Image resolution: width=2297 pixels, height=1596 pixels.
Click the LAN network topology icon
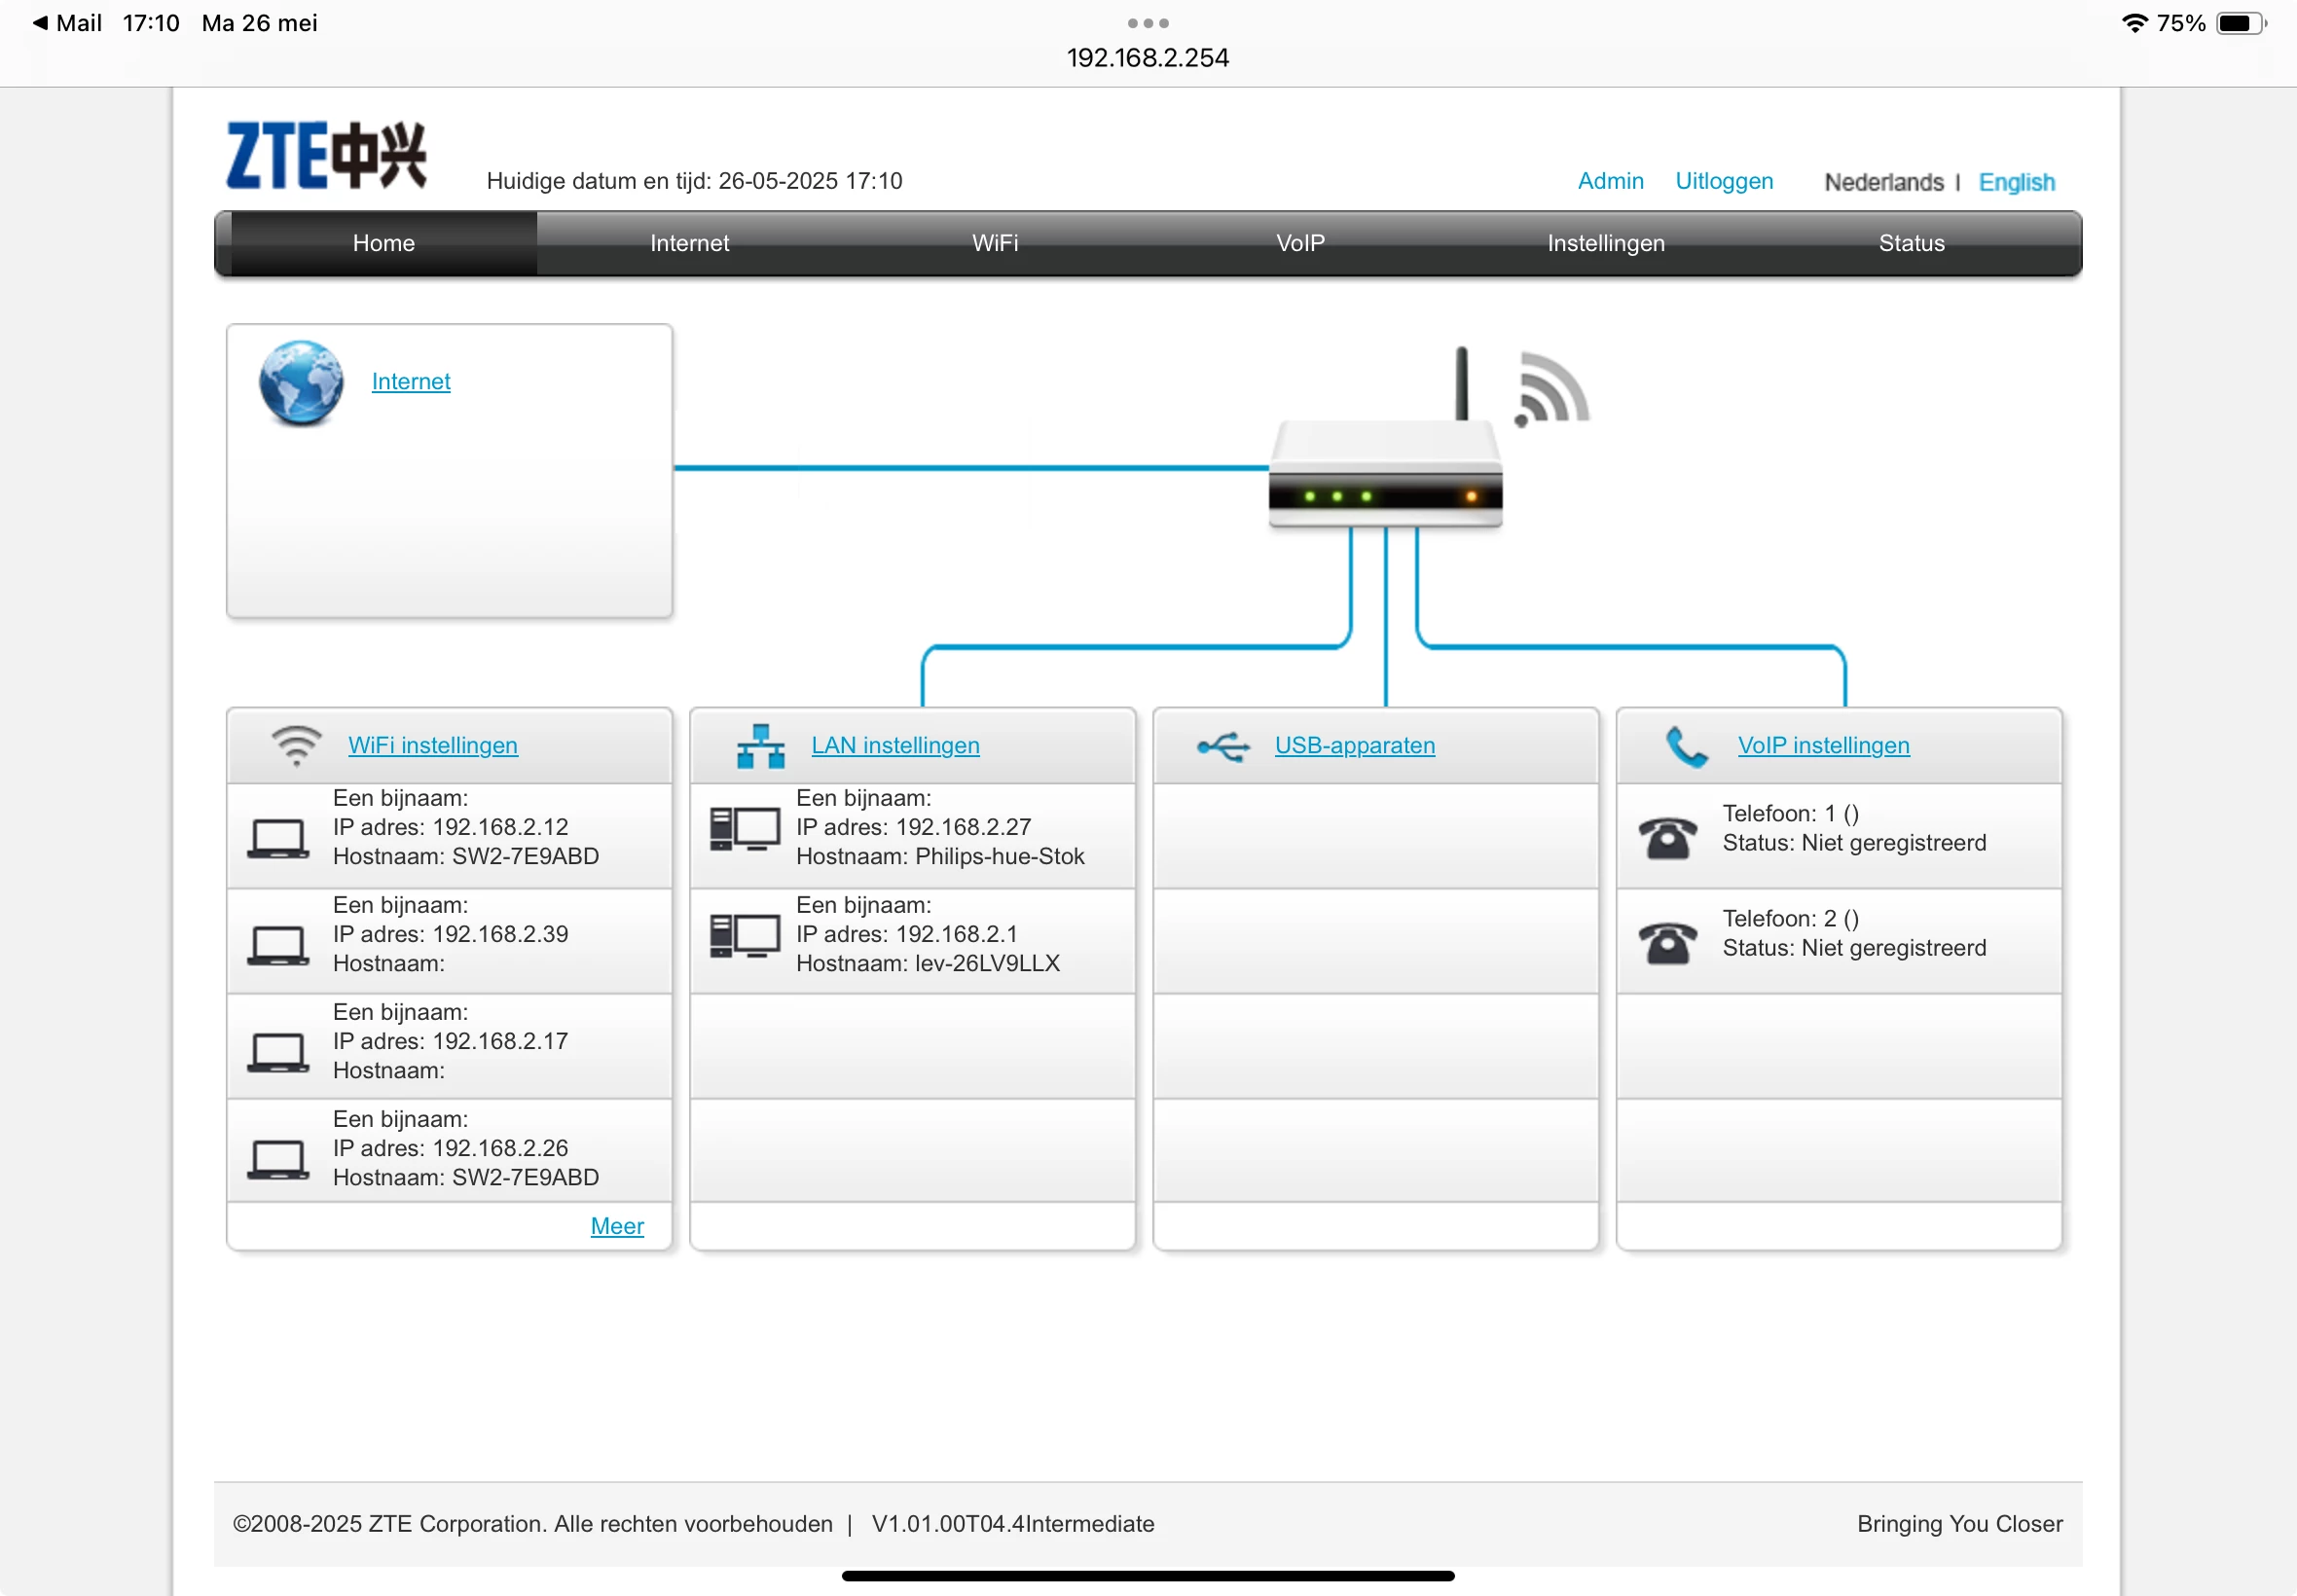pos(760,746)
